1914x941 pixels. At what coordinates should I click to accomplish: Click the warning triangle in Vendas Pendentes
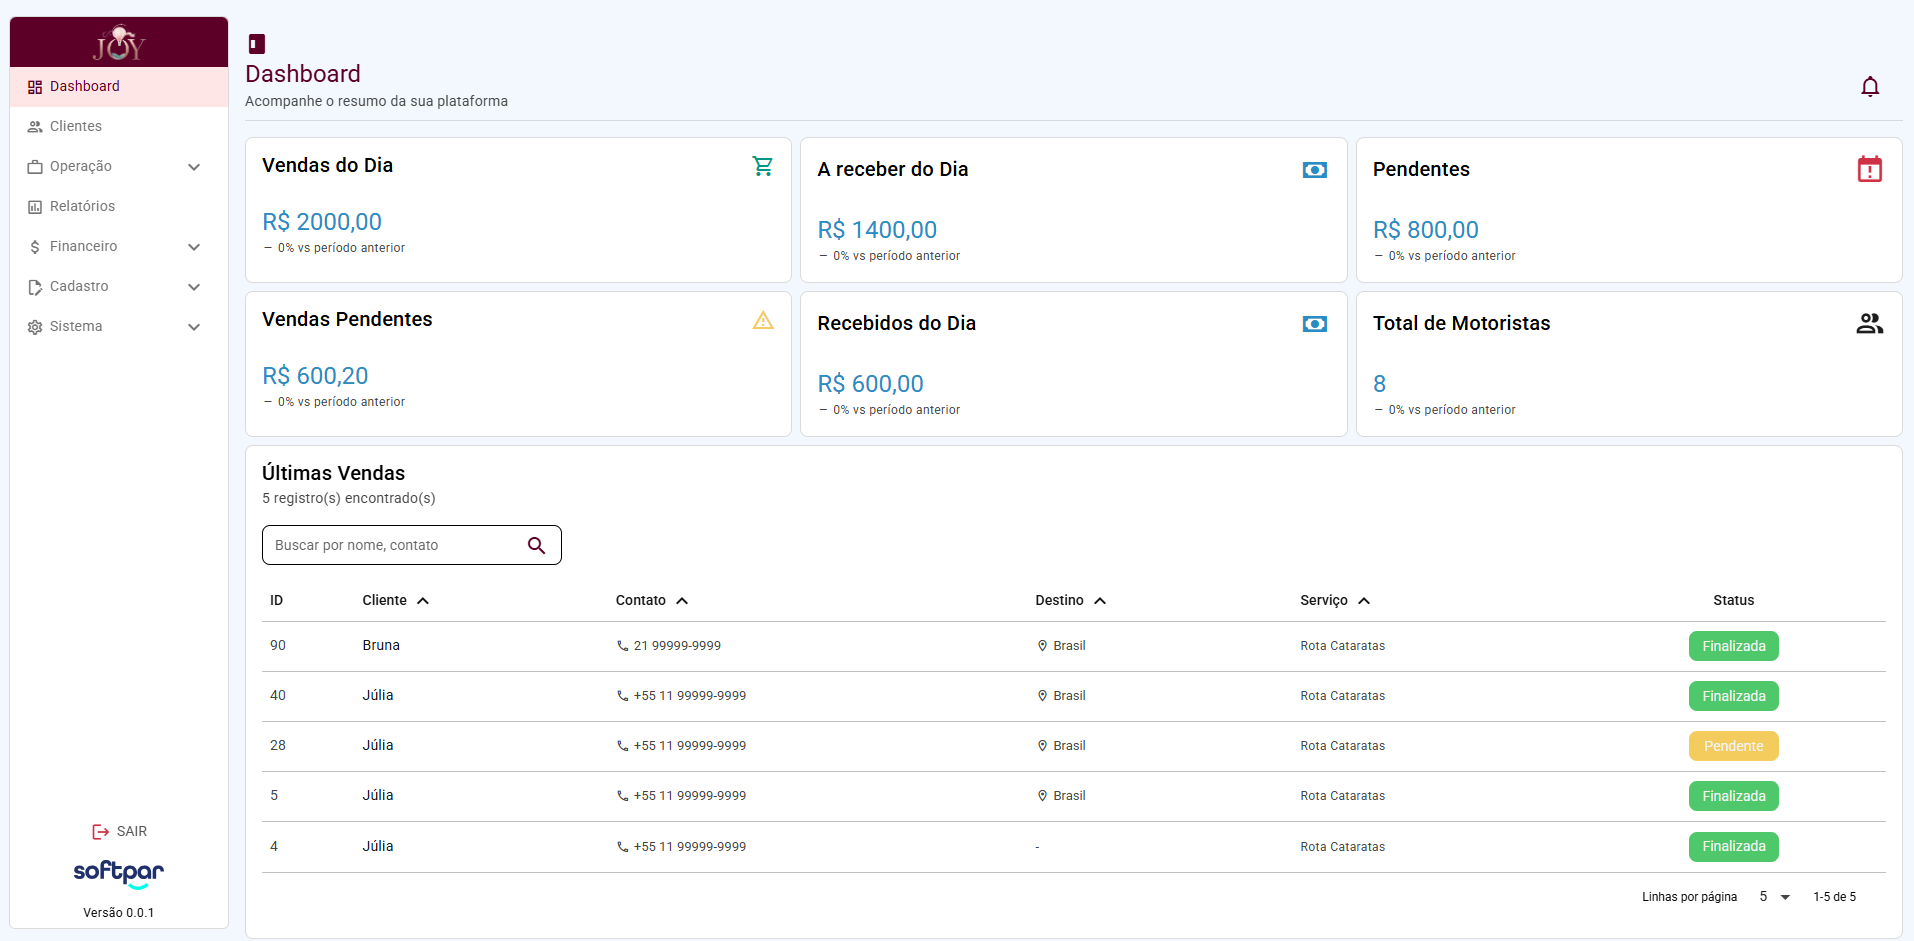tap(763, 320)
